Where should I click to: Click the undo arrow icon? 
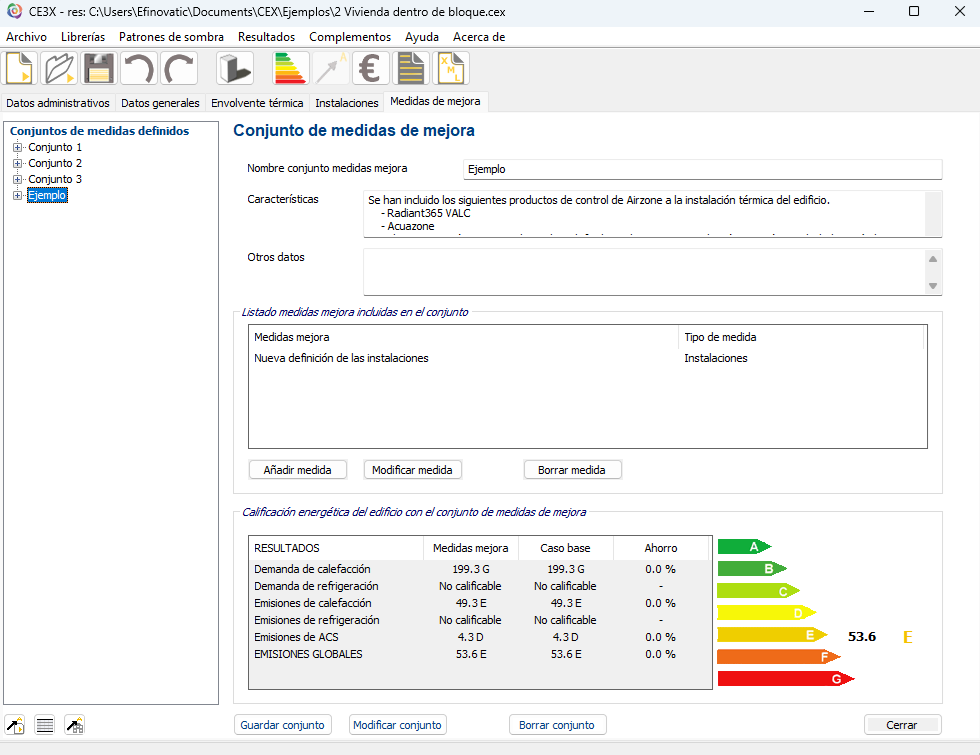pyautogui.click(x=138, y=69)
